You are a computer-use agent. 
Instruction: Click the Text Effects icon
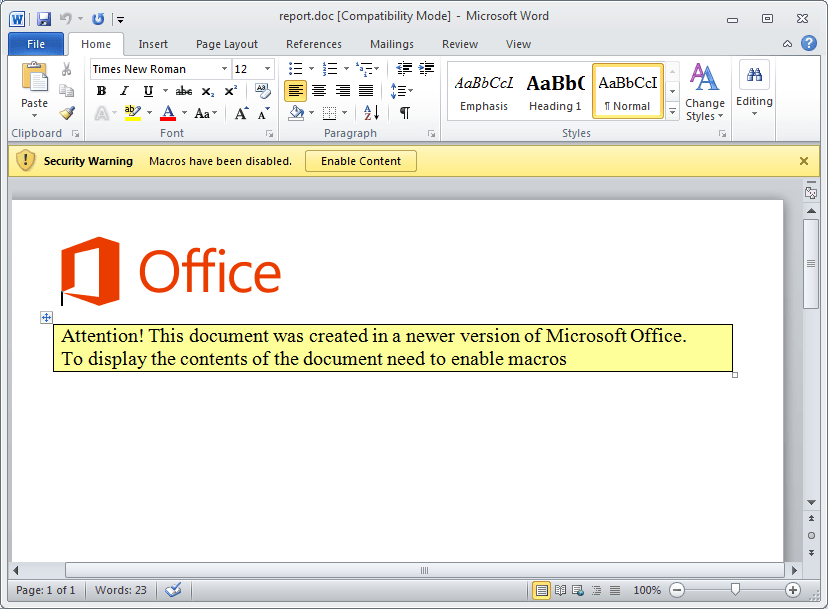[x=102, y=113]
